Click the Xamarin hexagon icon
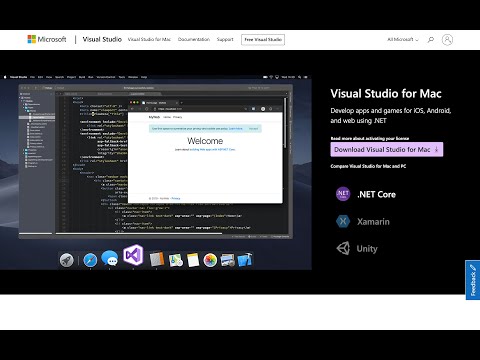 (343, 221)
